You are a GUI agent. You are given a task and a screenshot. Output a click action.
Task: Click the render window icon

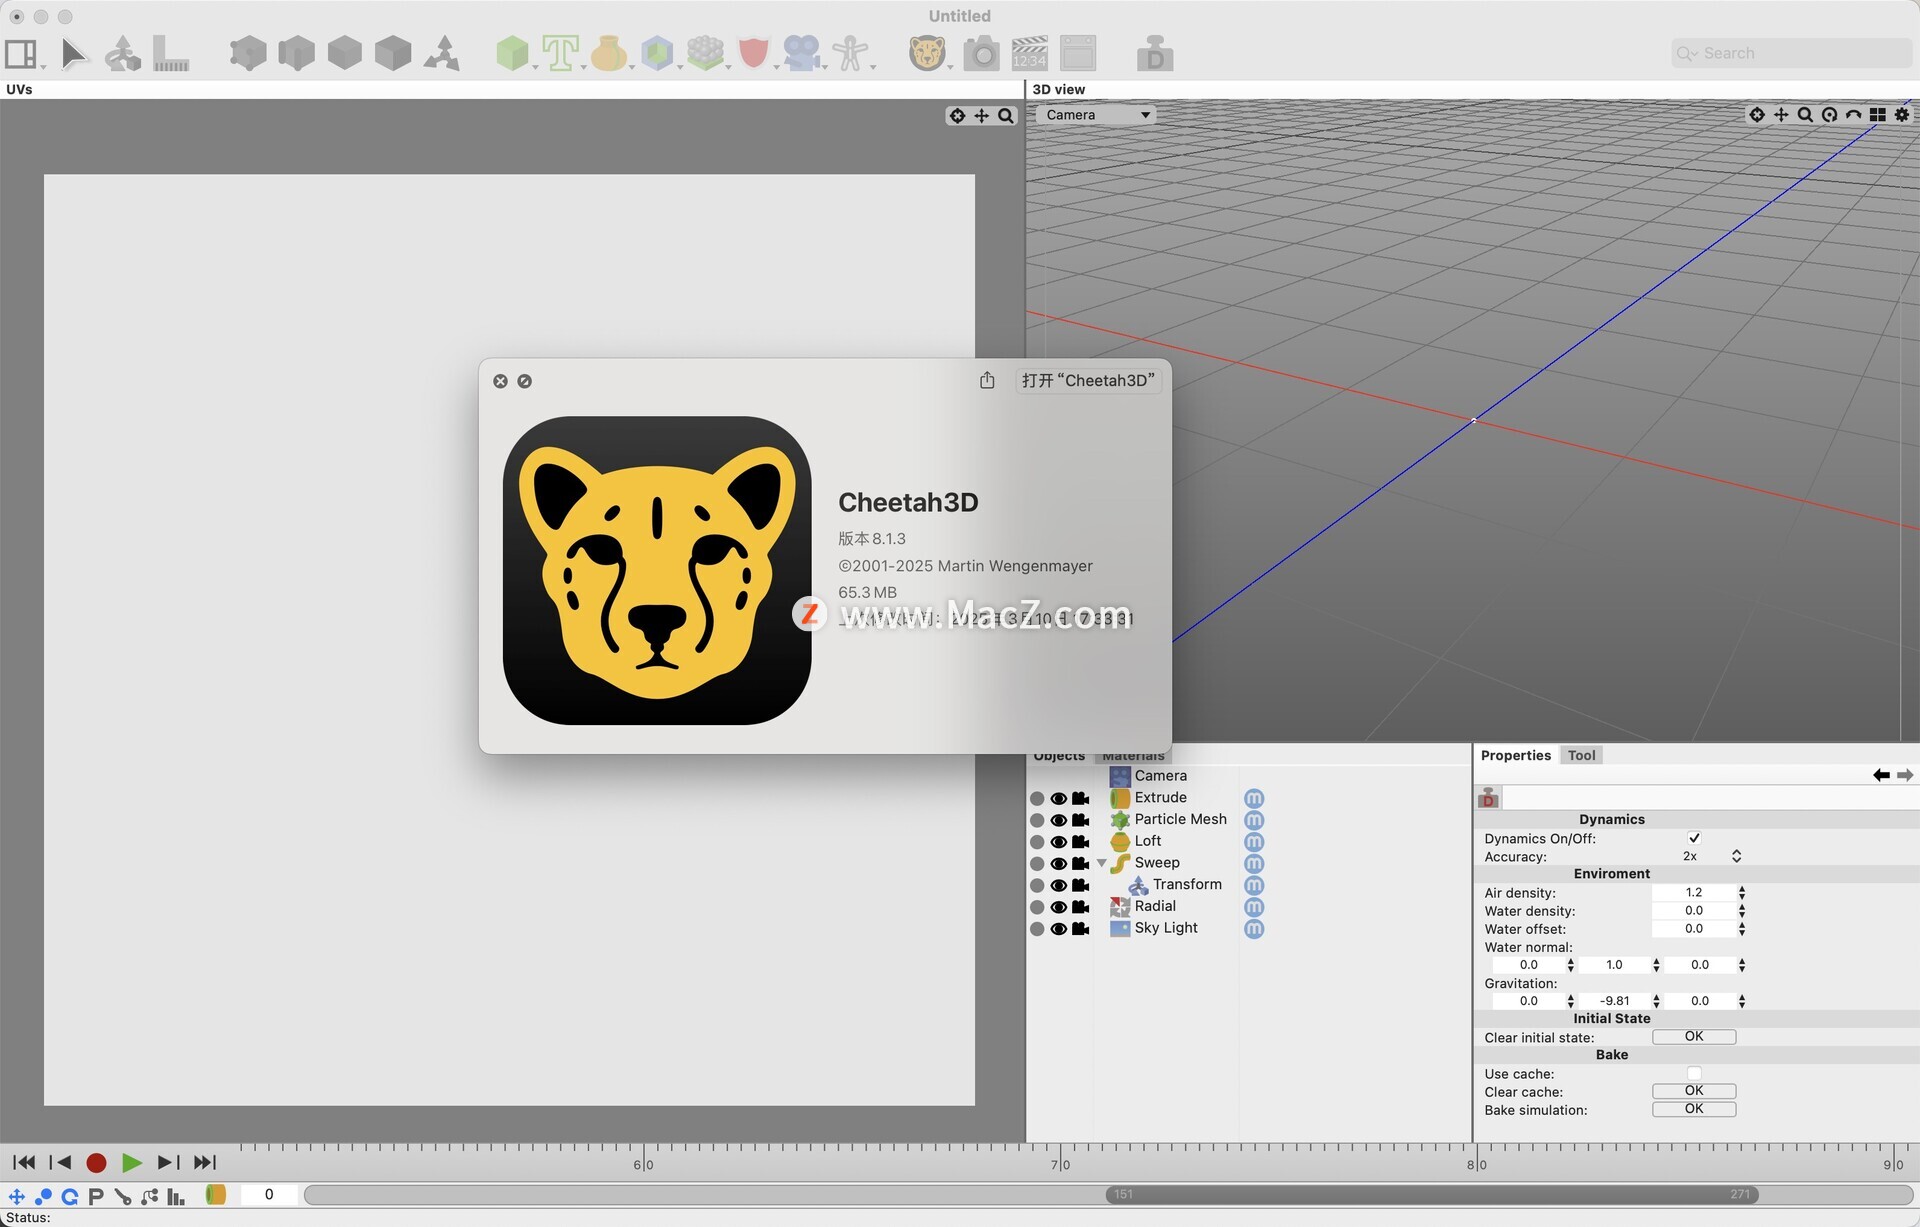pyautogui.click(x=1078, y=53)
